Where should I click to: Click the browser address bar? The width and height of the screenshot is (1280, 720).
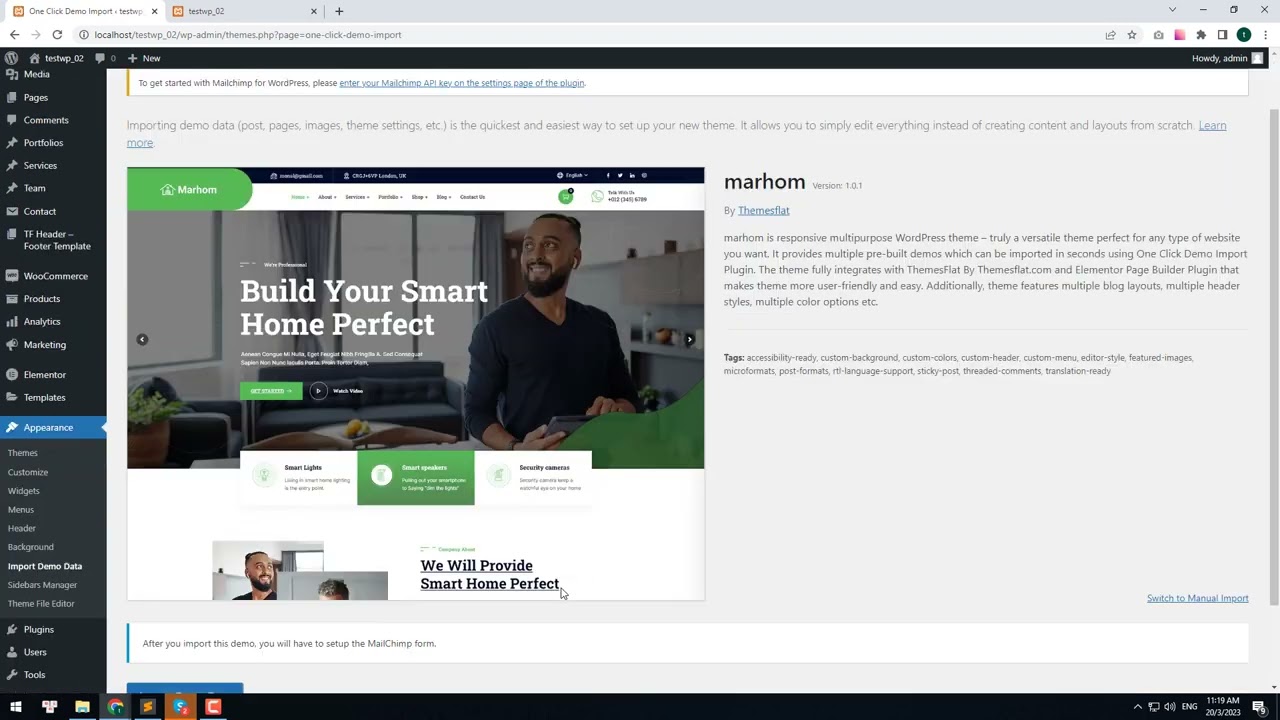590,34
